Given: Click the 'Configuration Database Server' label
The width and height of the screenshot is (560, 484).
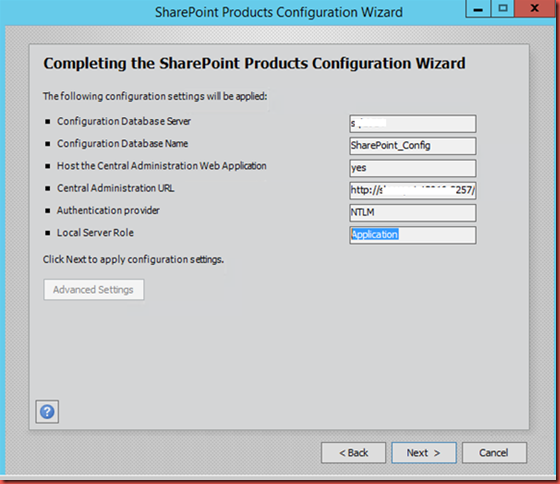Looking at the screenshot, I should point(124,121).
